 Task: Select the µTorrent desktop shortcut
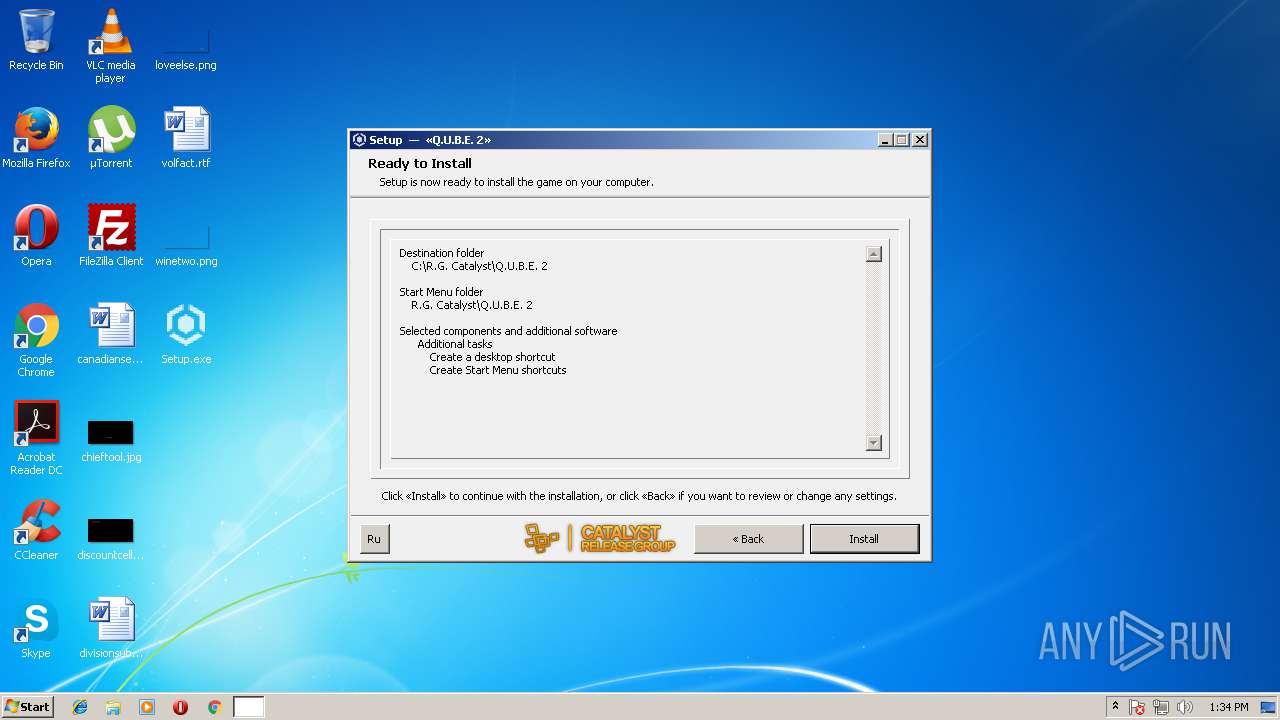[110, 138]
